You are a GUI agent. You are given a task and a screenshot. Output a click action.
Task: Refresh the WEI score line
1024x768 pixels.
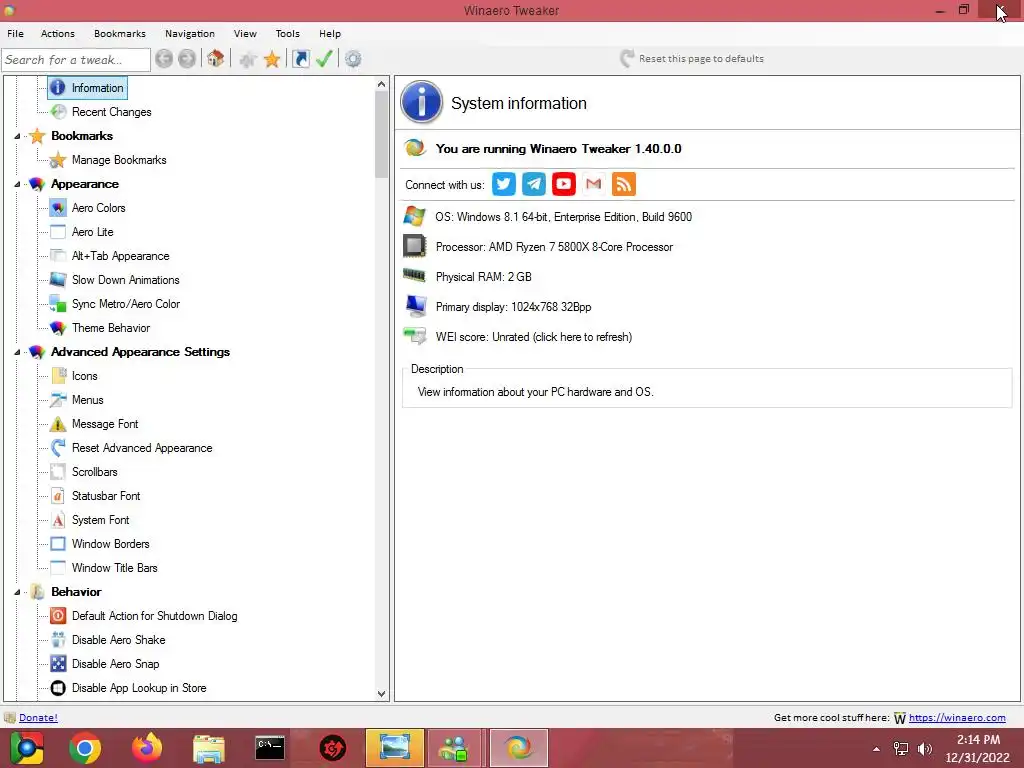(534, 337)
